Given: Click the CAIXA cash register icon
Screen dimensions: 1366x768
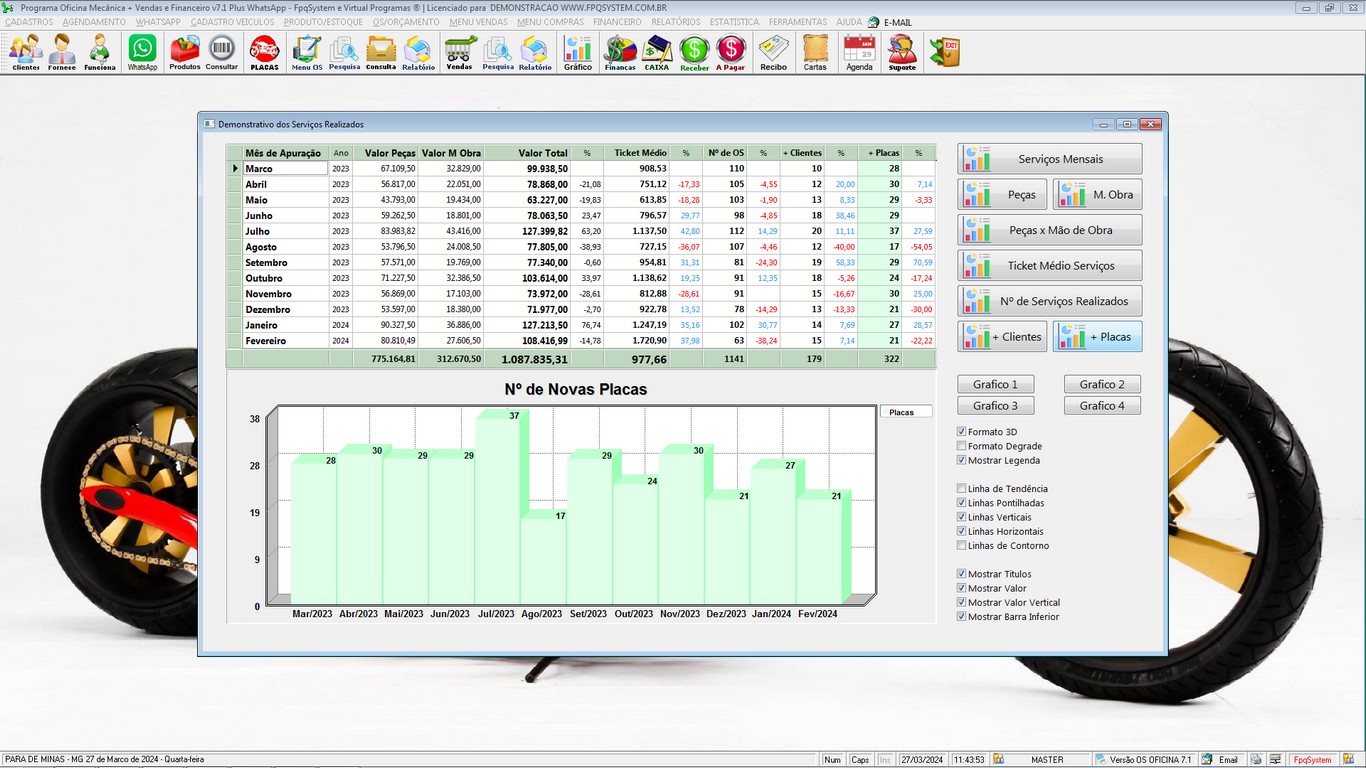Looking at the screenshot, I should tap(656, 52).
